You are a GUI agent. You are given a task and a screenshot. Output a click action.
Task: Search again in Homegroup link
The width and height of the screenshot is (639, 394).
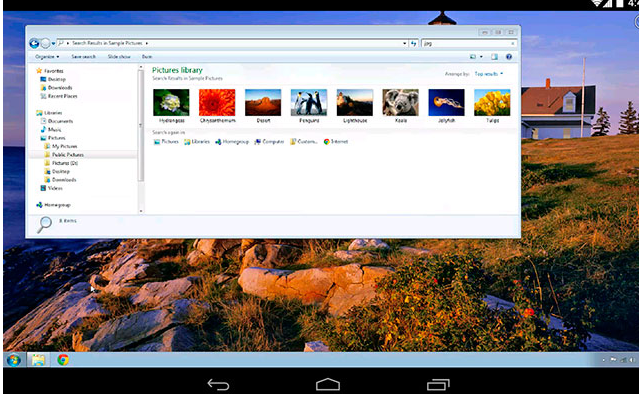(x=232, y=142)
